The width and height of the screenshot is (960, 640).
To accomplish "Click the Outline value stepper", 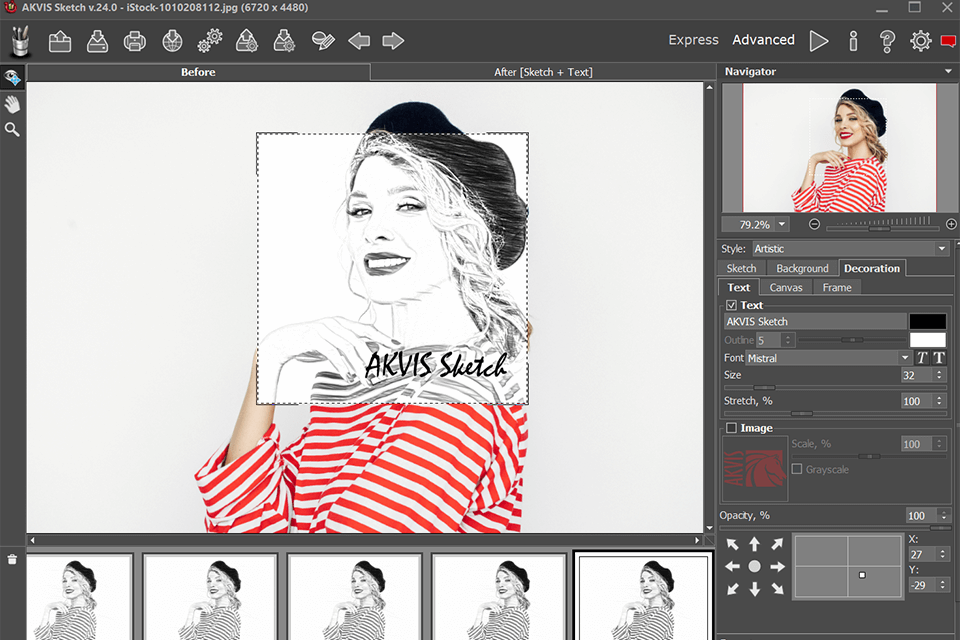I will coord(789,340).
